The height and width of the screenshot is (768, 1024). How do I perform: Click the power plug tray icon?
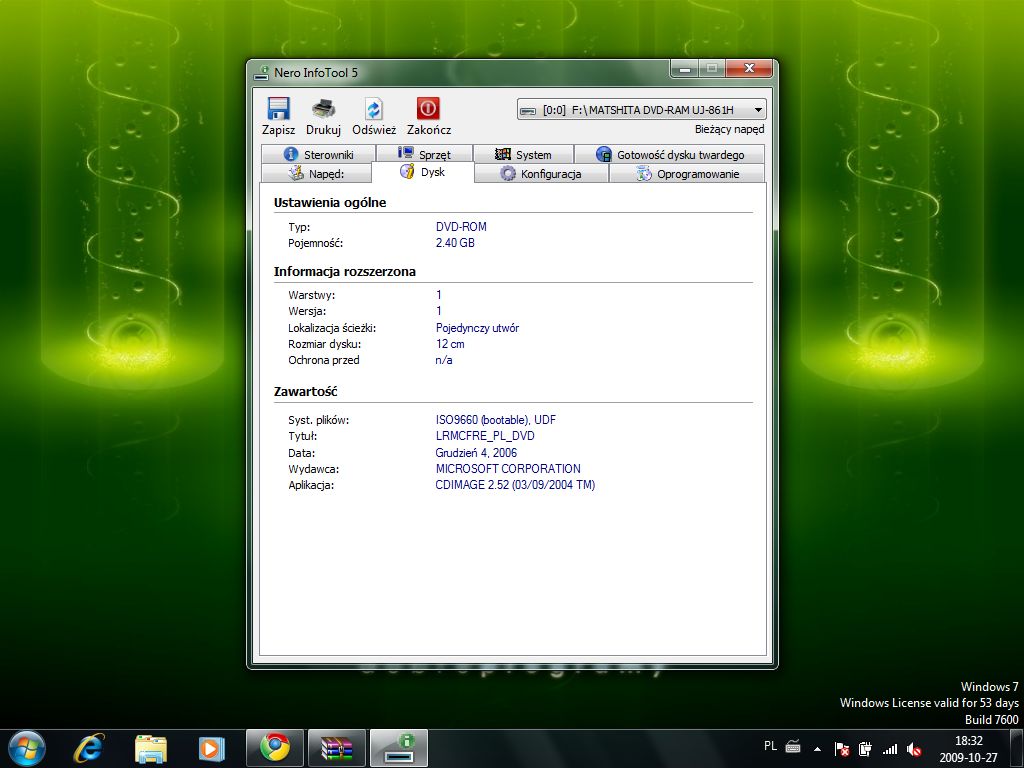click(865, 749)
